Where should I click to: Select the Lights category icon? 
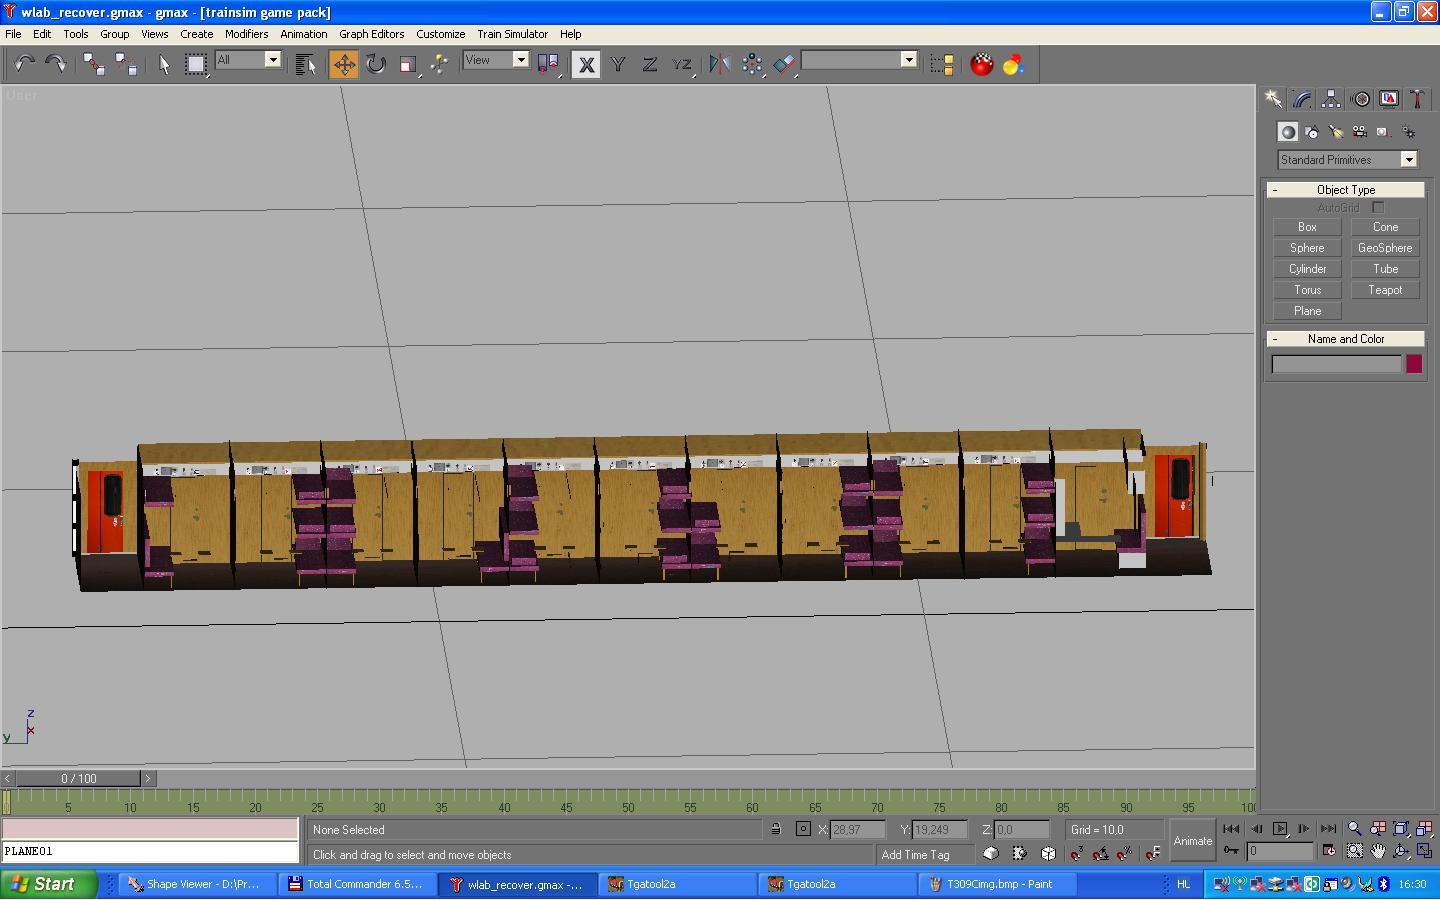[1336, 132]
